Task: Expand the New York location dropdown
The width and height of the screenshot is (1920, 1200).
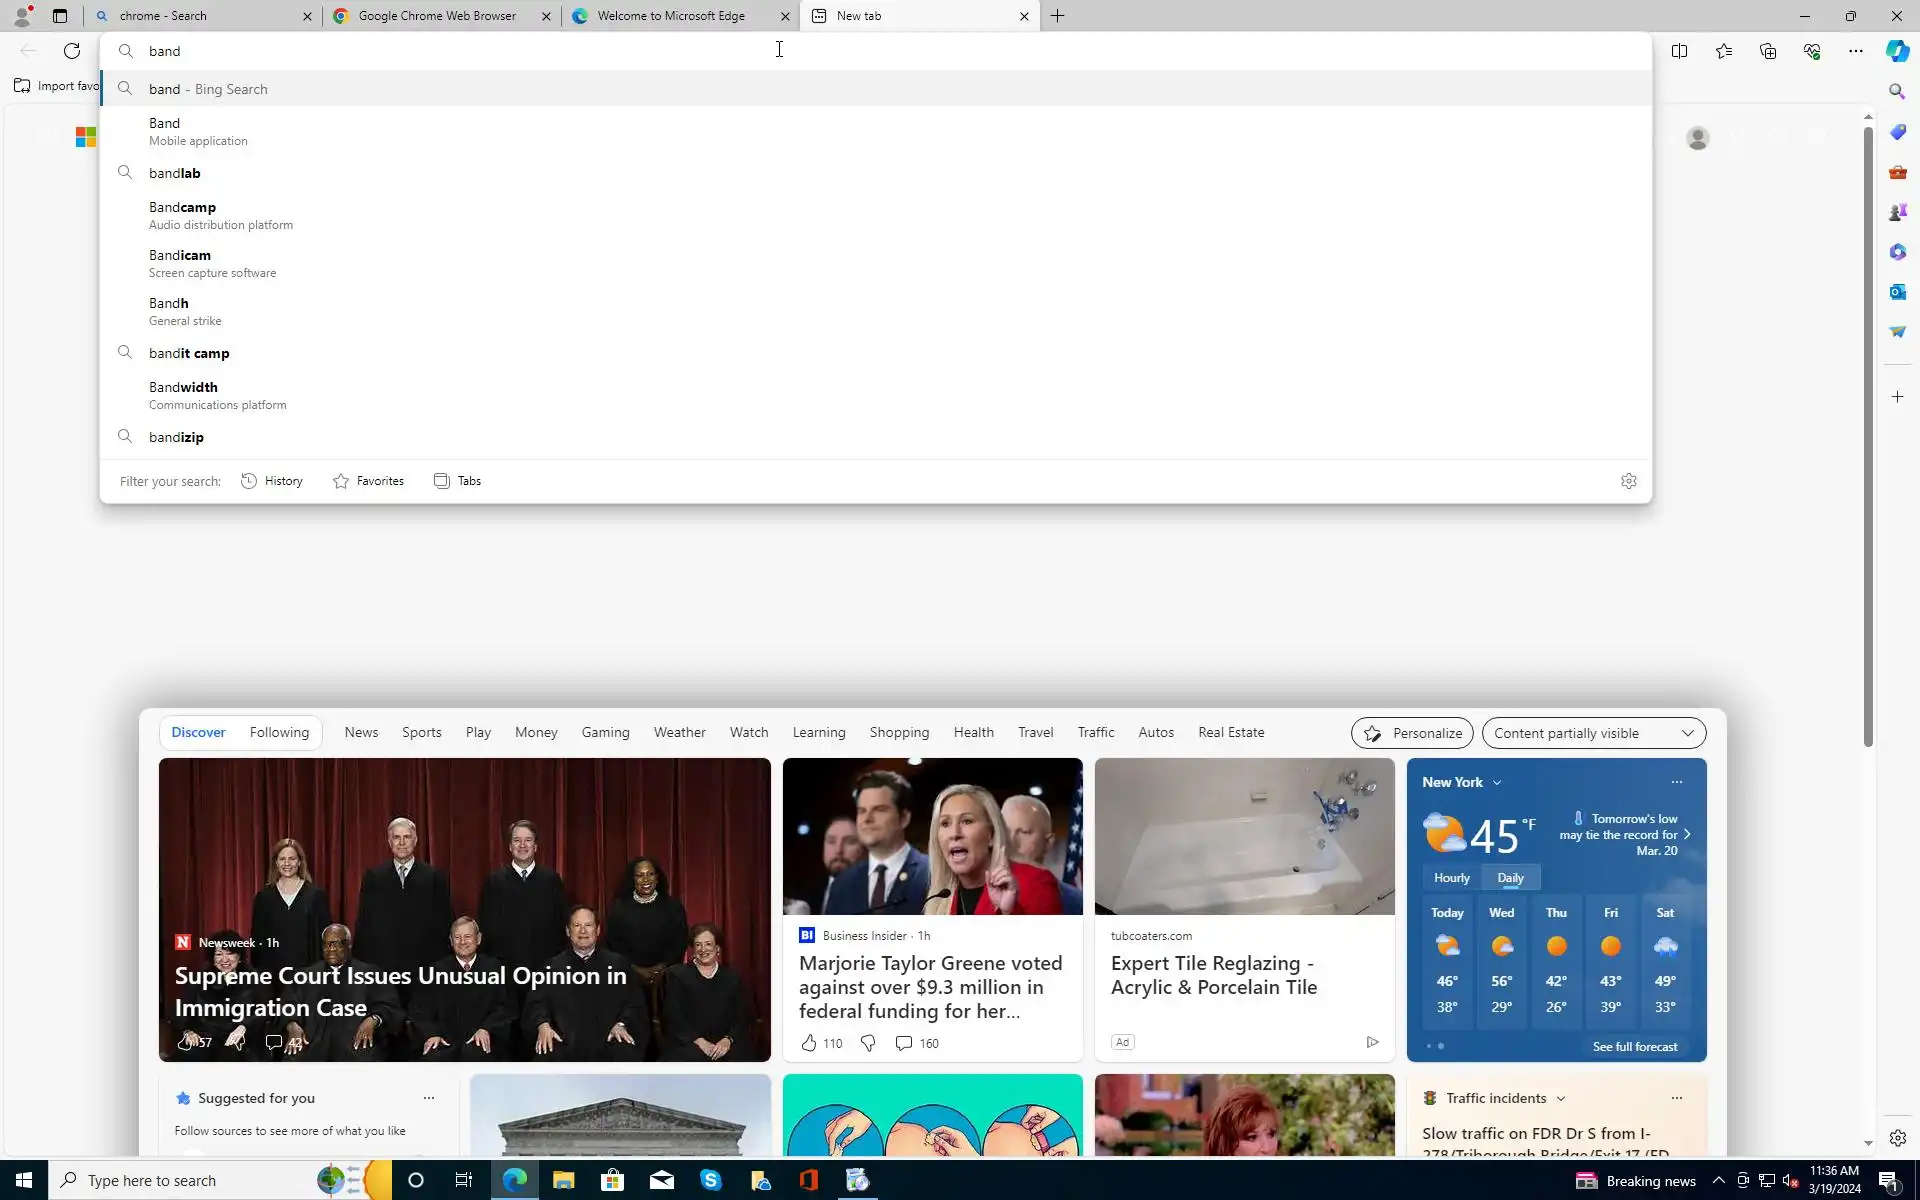Action: 1496,783
